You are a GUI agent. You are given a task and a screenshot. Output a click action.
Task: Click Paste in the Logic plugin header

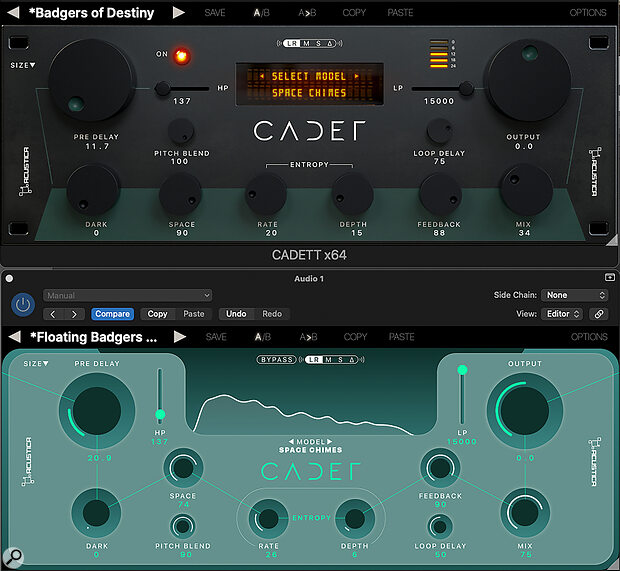194,314
